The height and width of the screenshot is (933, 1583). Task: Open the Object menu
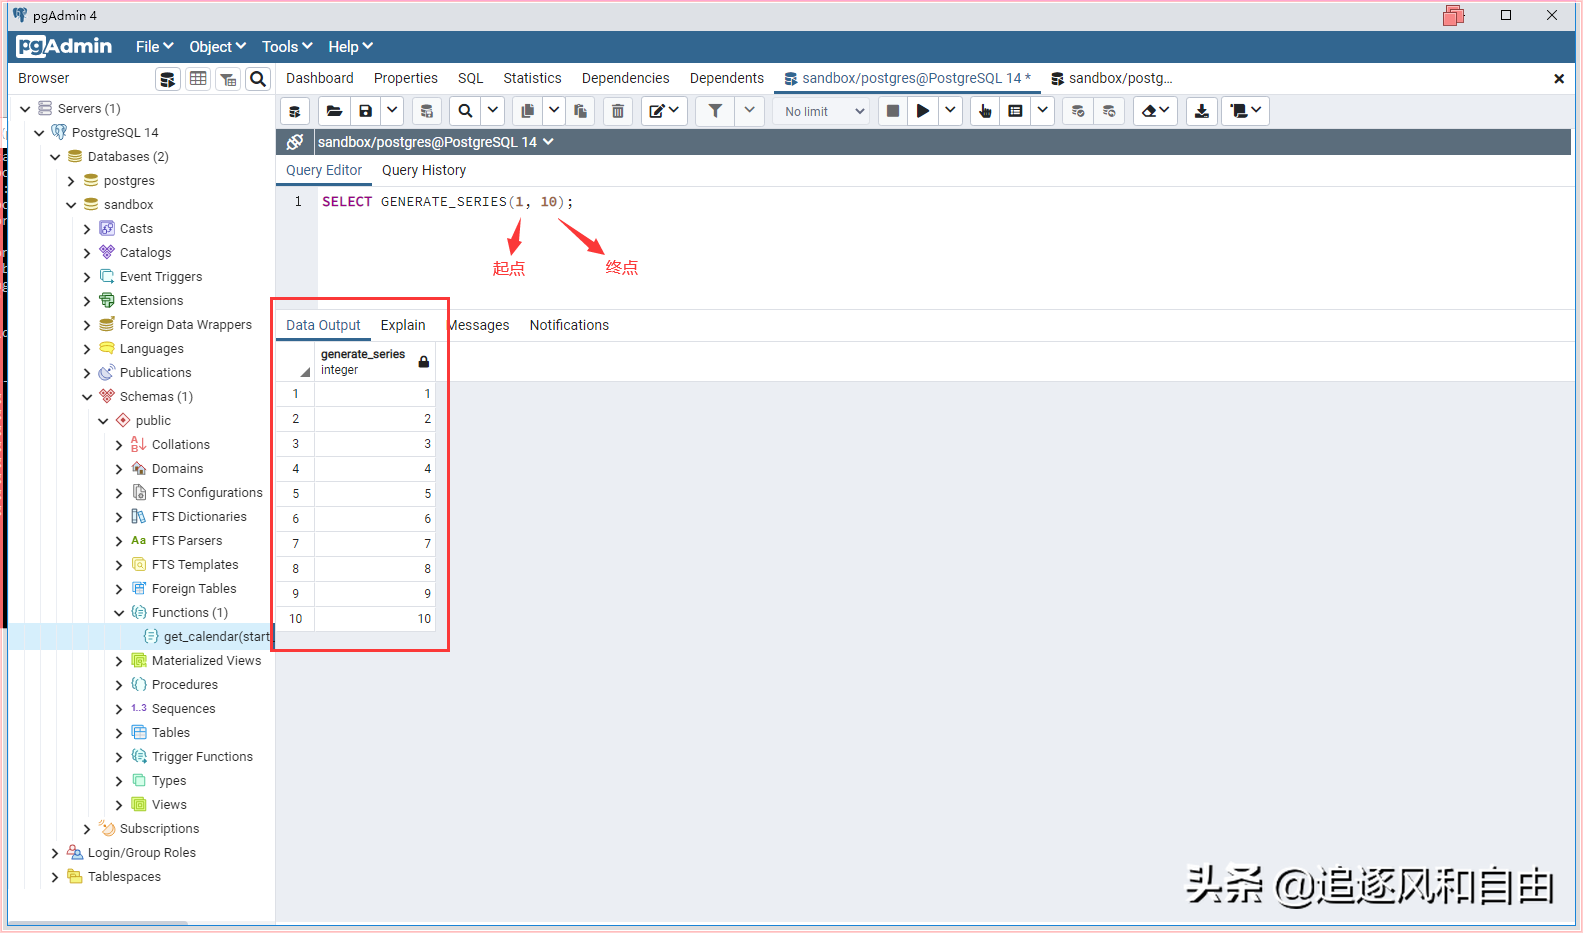click(x=217, y=47)
